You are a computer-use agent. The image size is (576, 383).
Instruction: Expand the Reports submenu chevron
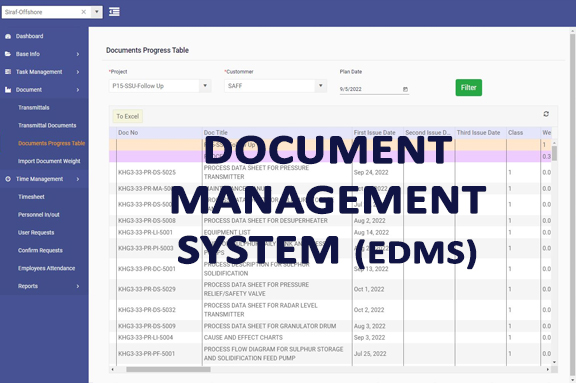coord(78,286)
